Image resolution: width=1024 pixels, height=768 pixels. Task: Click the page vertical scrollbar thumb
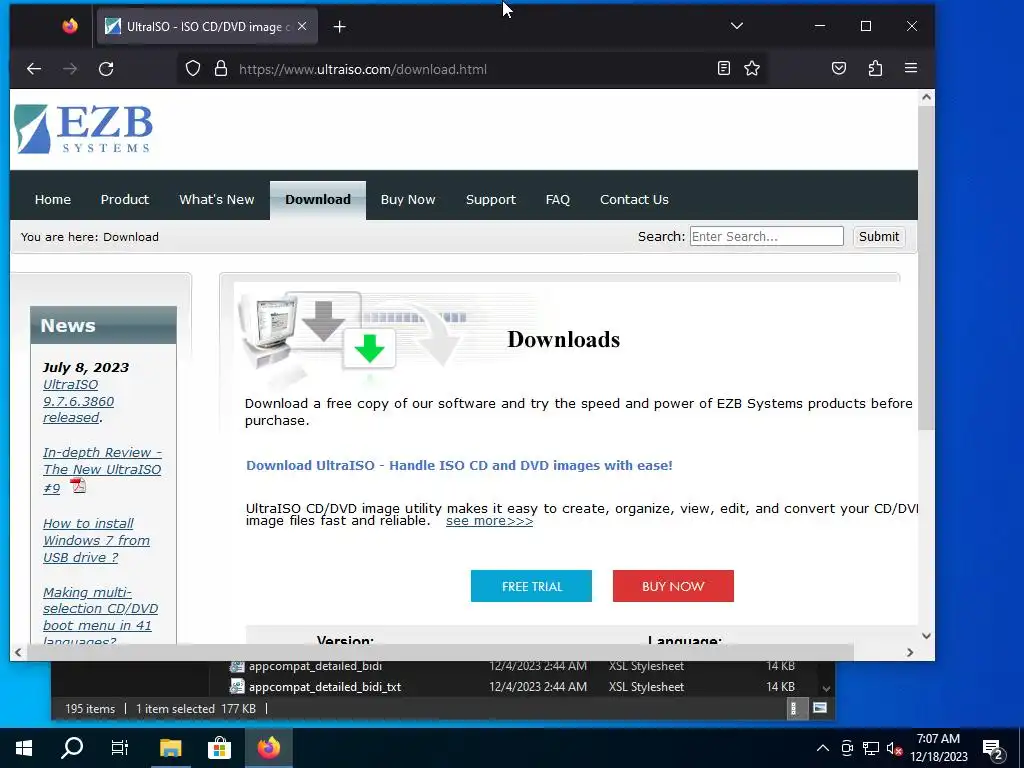coord(926,267)
